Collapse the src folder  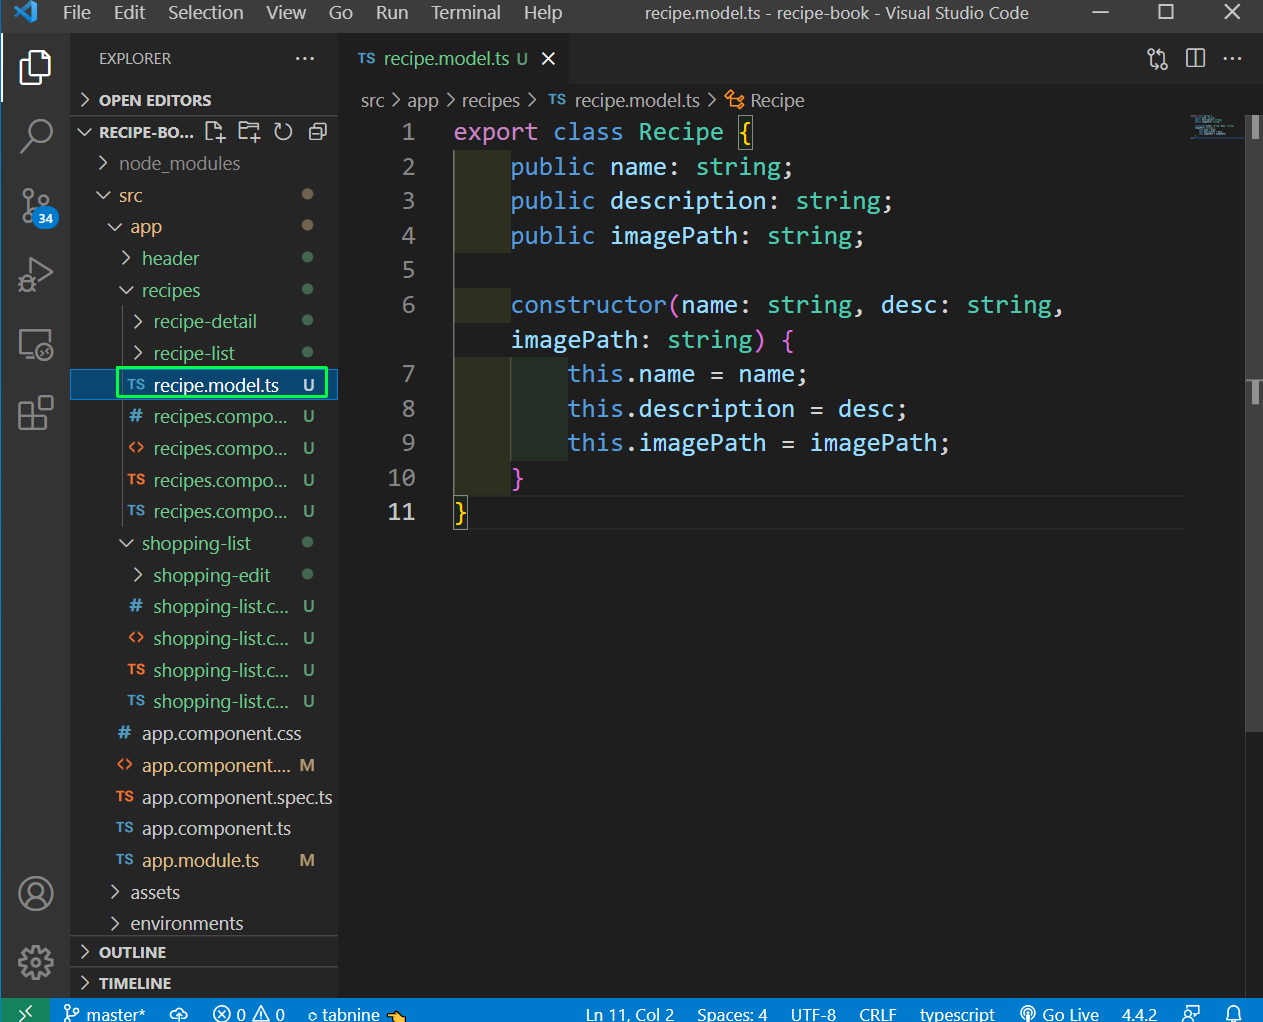[x=204, y=195]
